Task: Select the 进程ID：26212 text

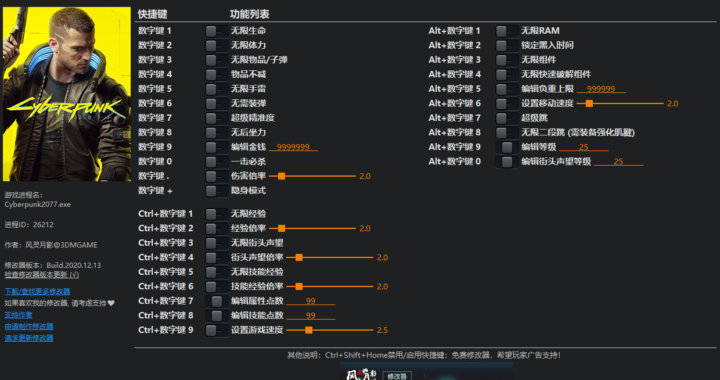Action: (29, 224)
